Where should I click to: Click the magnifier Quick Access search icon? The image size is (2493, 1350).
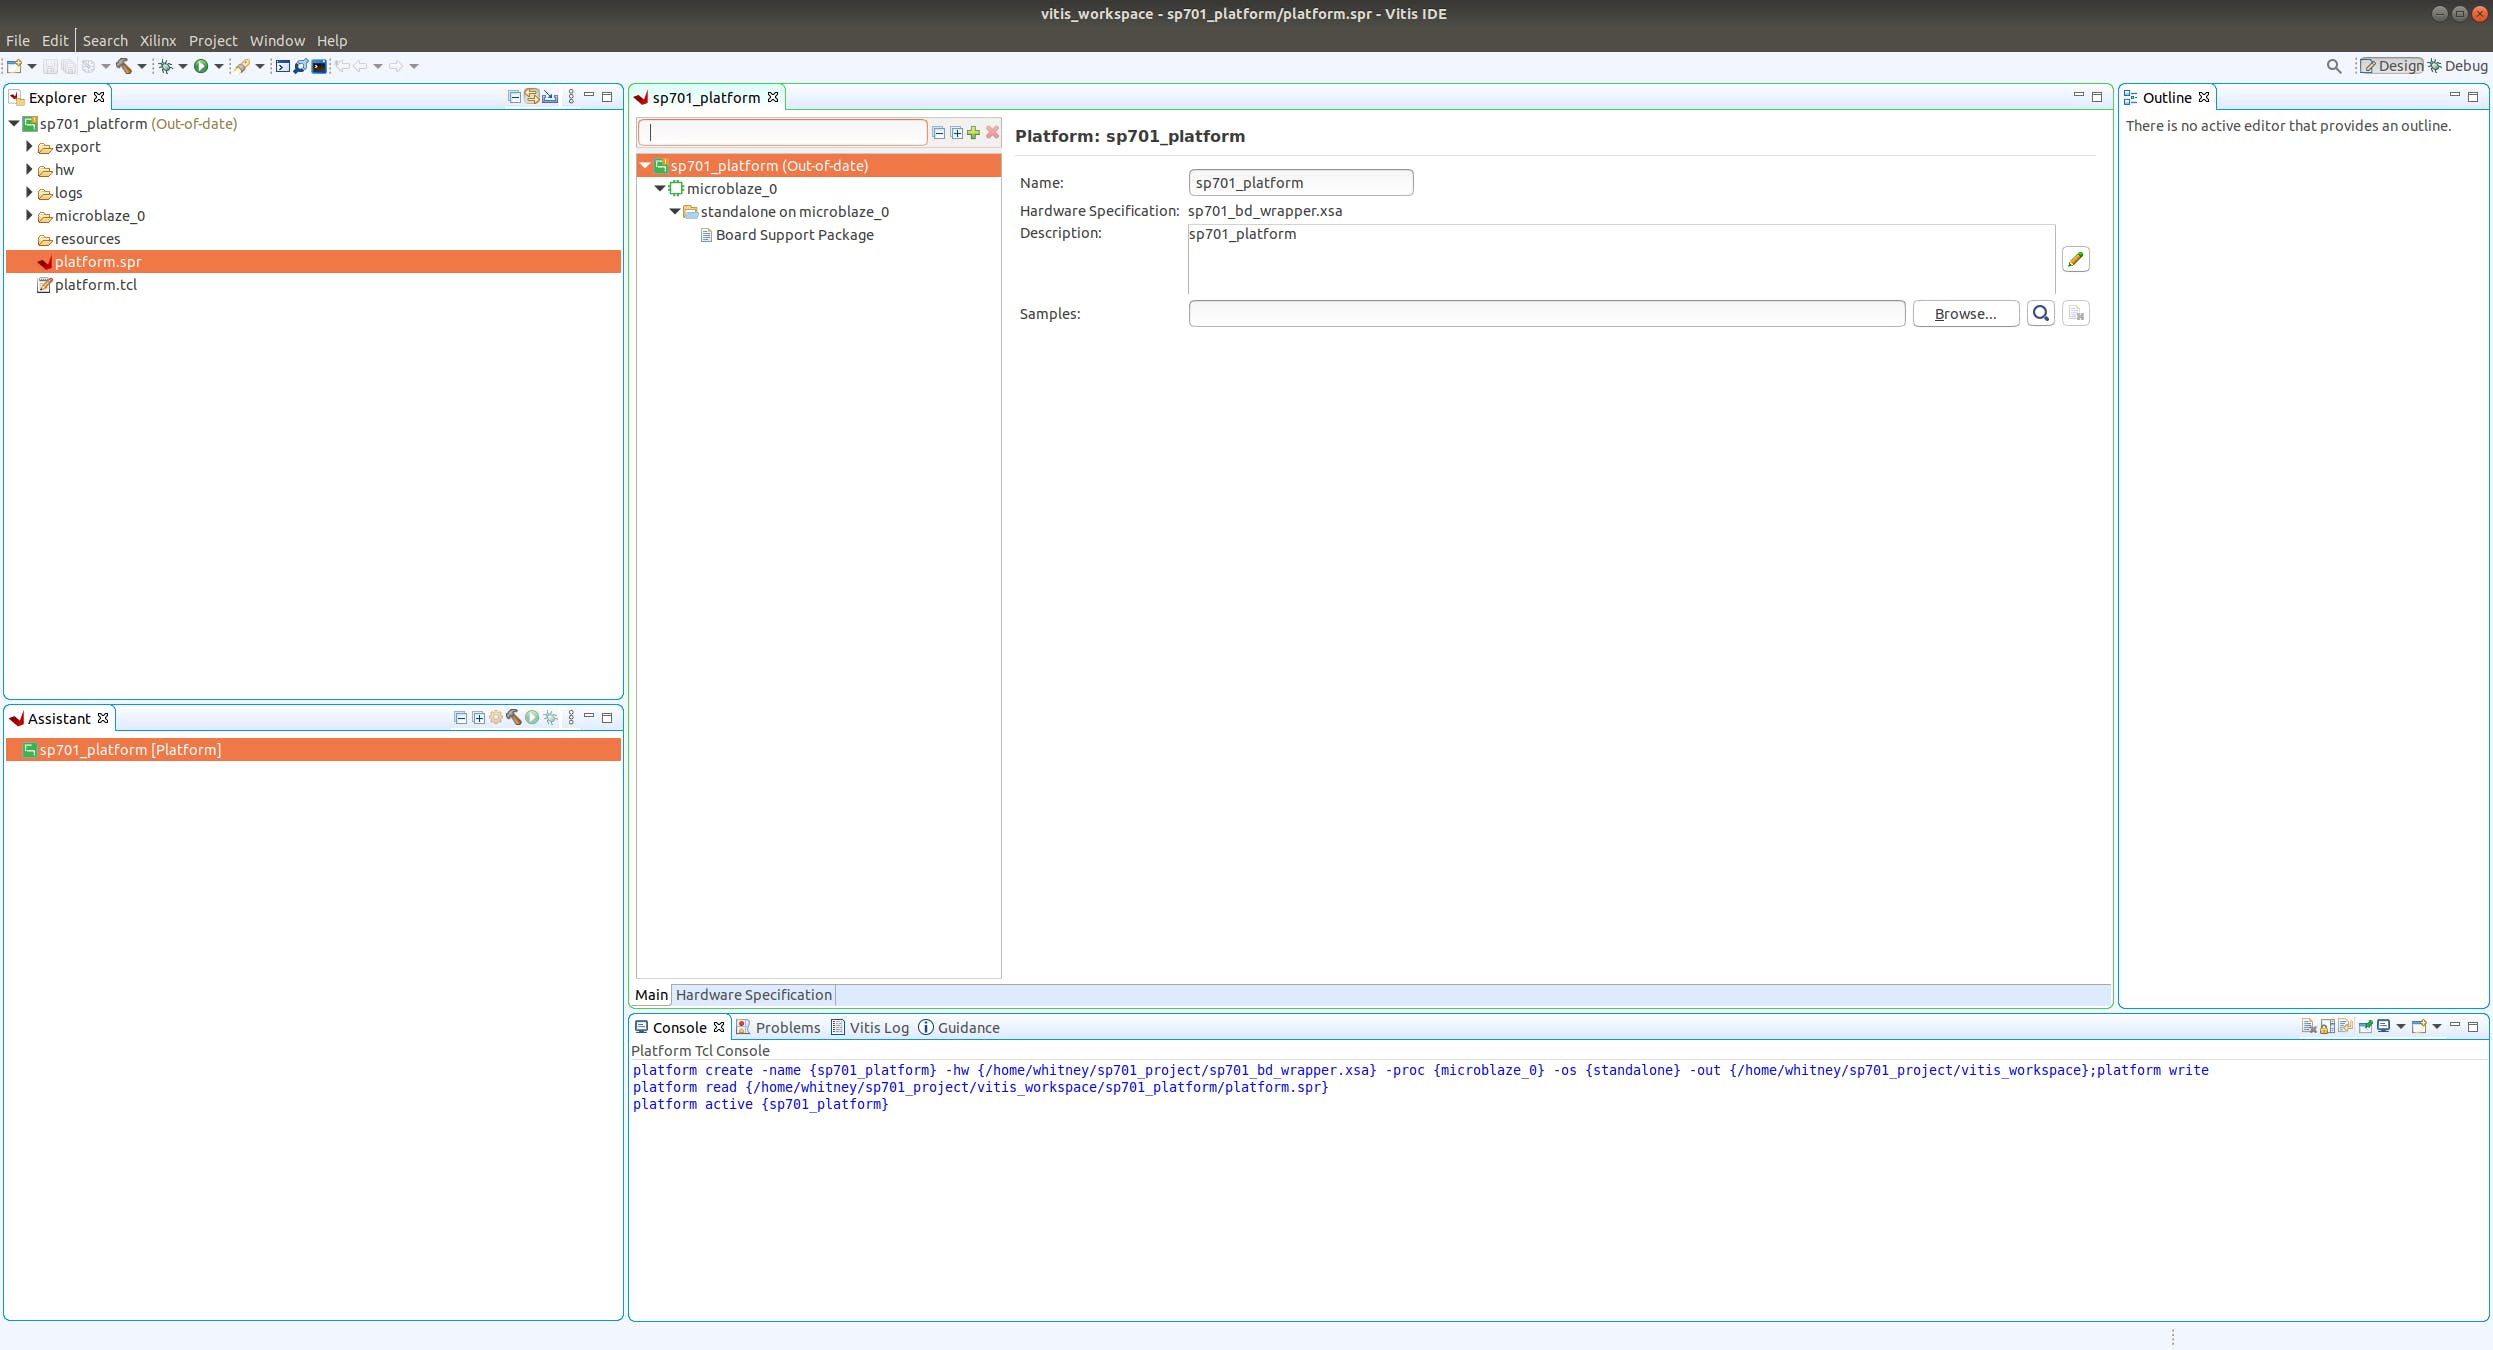[2334, 66]
